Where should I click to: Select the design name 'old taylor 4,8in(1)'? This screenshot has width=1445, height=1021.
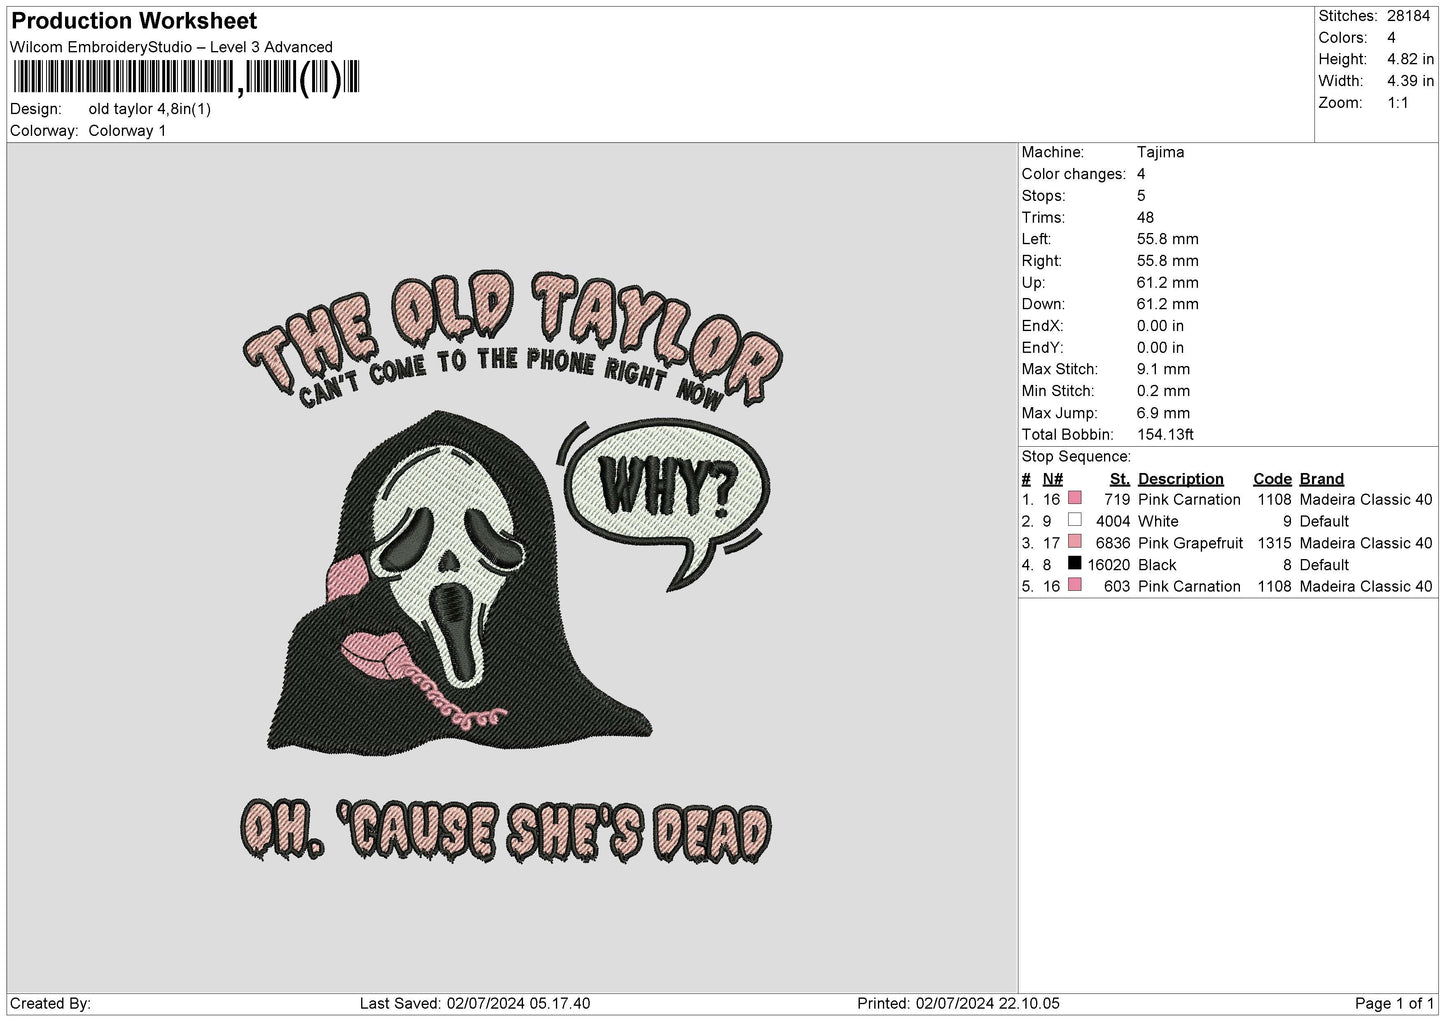click(x=150, y=109)
